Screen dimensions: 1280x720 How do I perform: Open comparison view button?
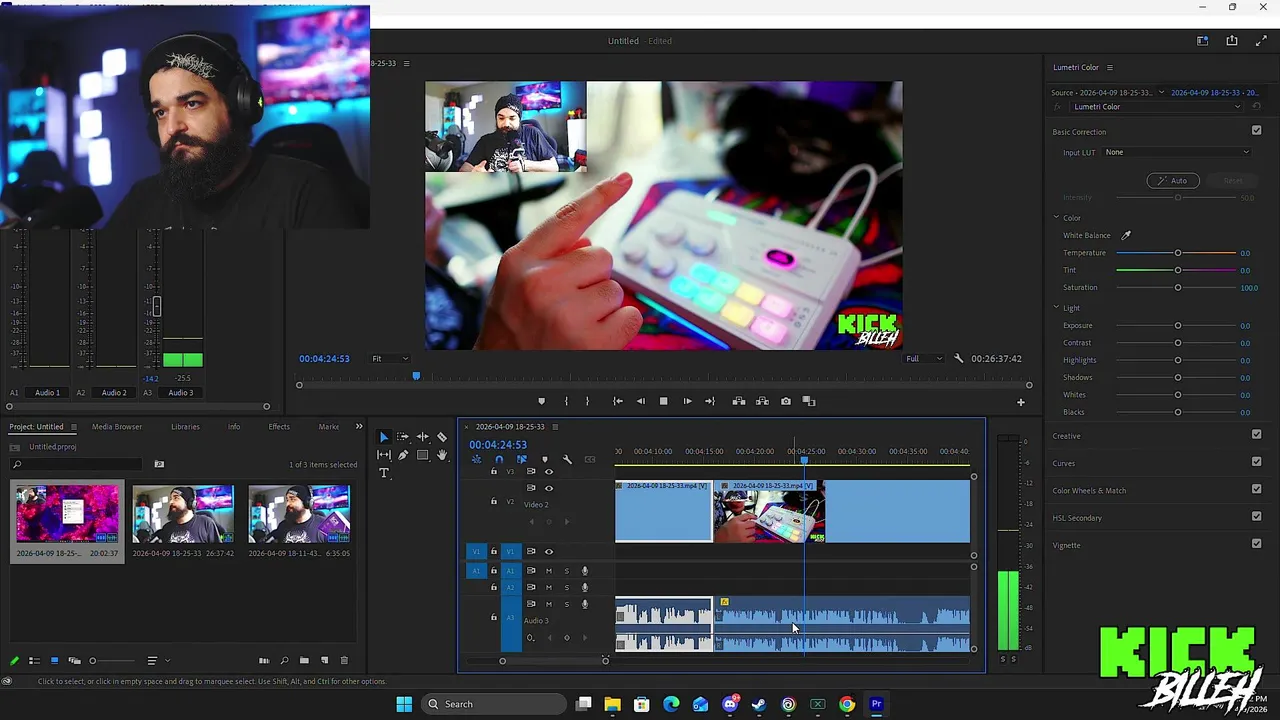pyautogui.click(x=809, y=401)
